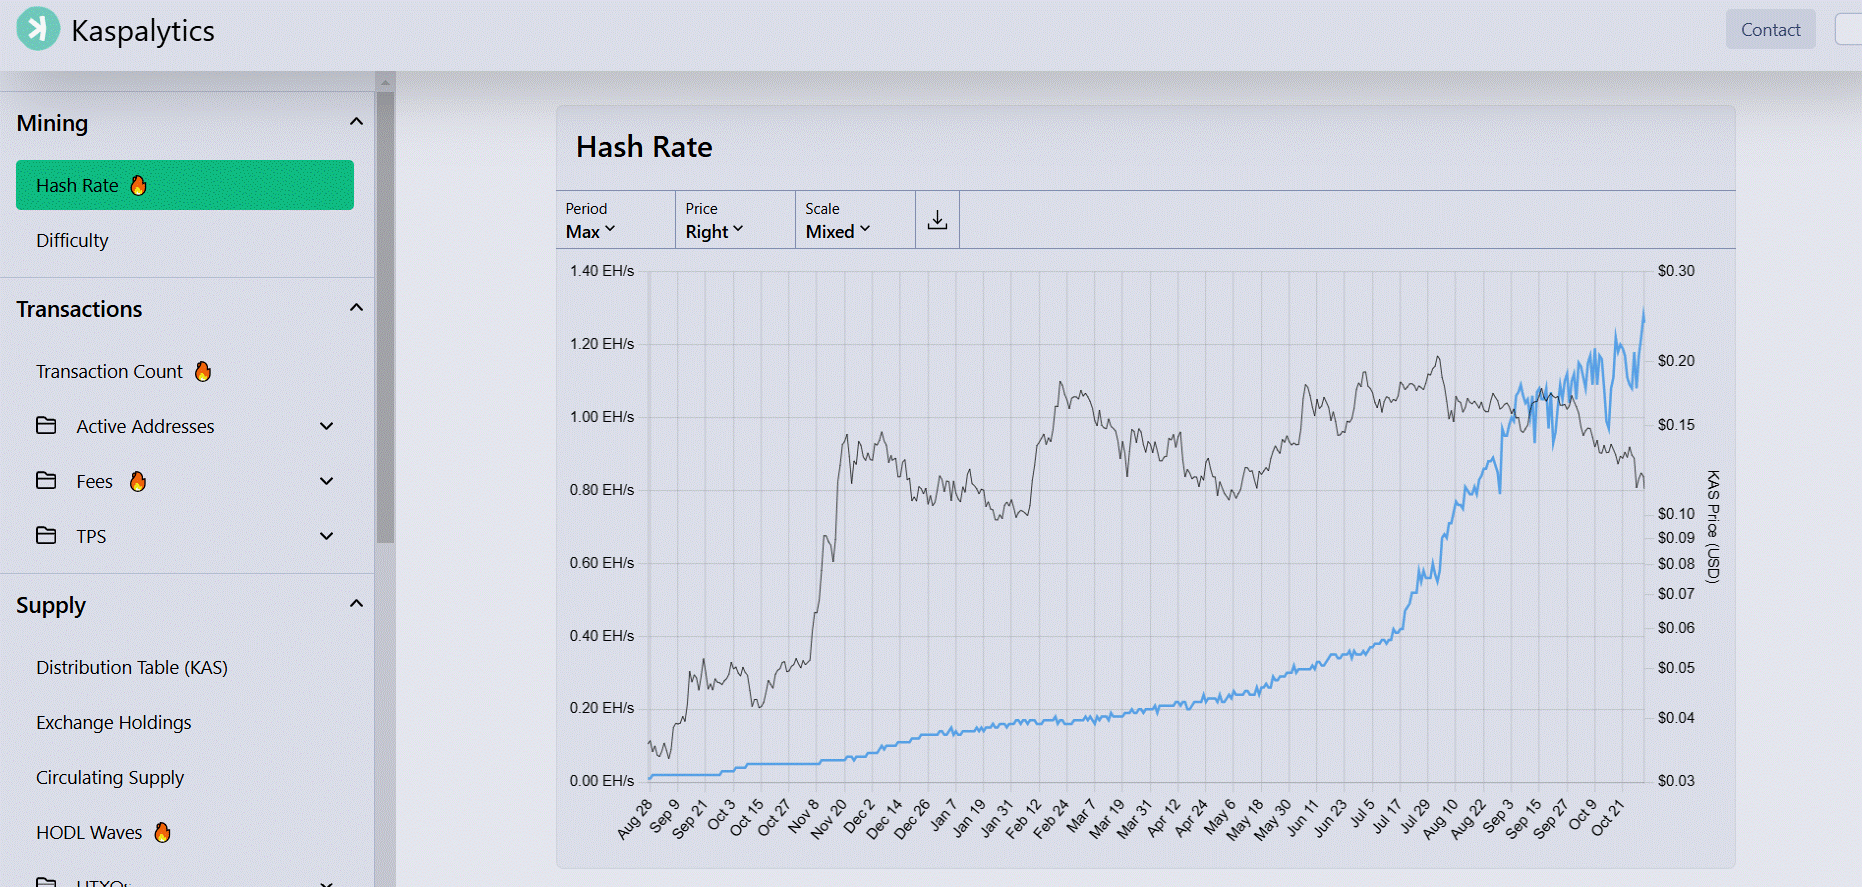The image size is (1862, 887).
Task: Open the Difficulty page
Action: 72,240
